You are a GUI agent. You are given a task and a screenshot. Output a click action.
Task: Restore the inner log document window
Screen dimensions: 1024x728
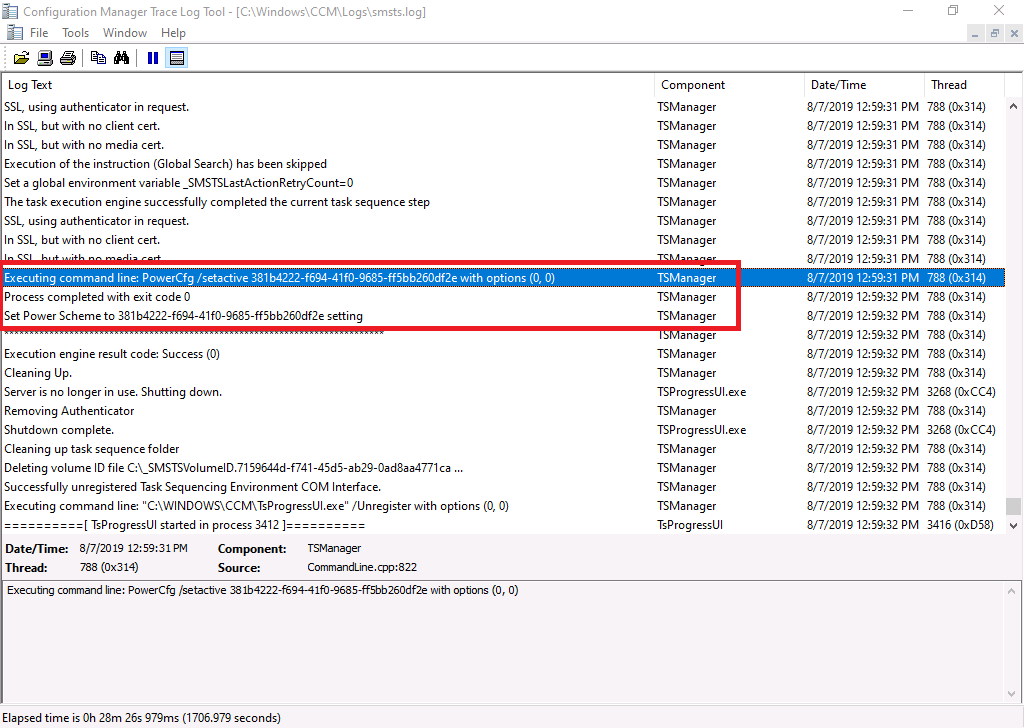pyautogui.click(x=995, y=33)
